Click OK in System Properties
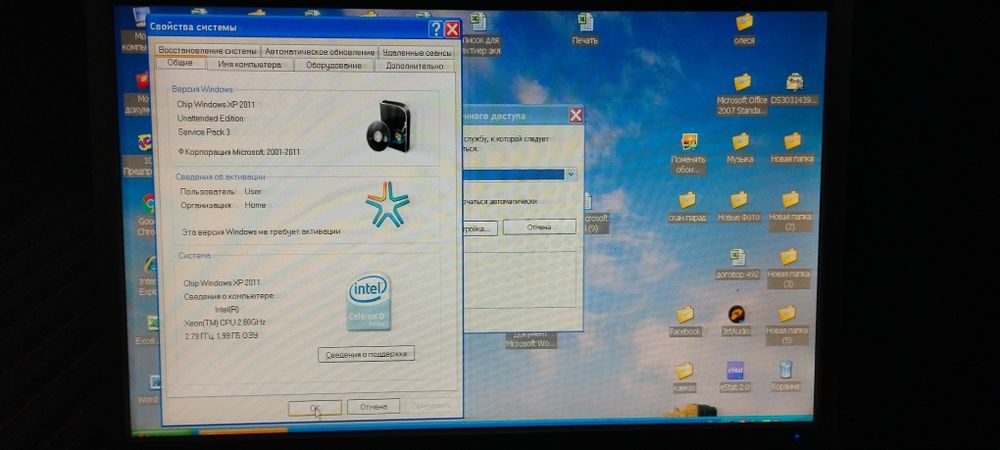The width and height of the screenshot is (1000, 450). [314, 407]
